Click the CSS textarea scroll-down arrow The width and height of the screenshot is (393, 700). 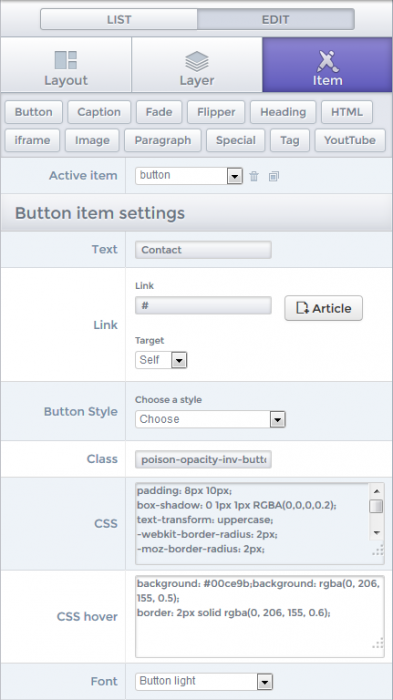pyautogui.click(x=377, y=533)
